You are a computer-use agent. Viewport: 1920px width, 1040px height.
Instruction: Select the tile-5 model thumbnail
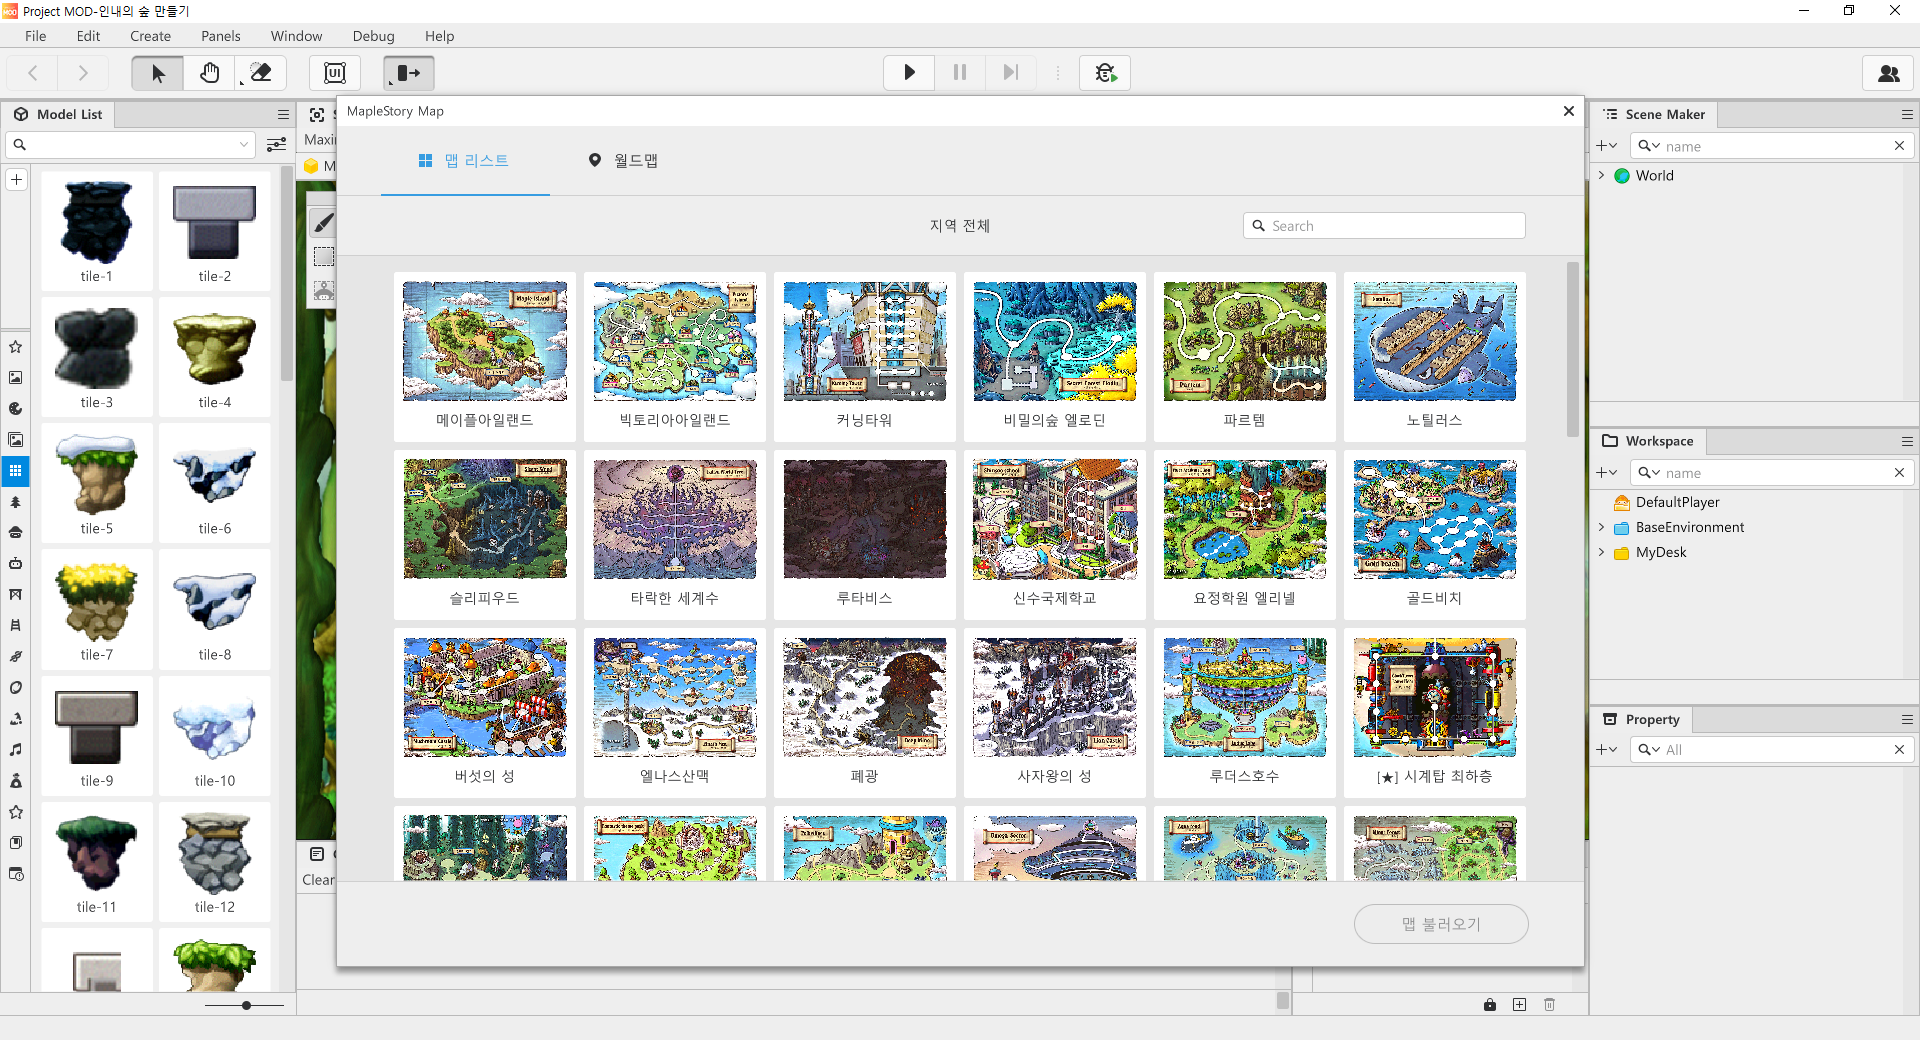coord(97,485)
